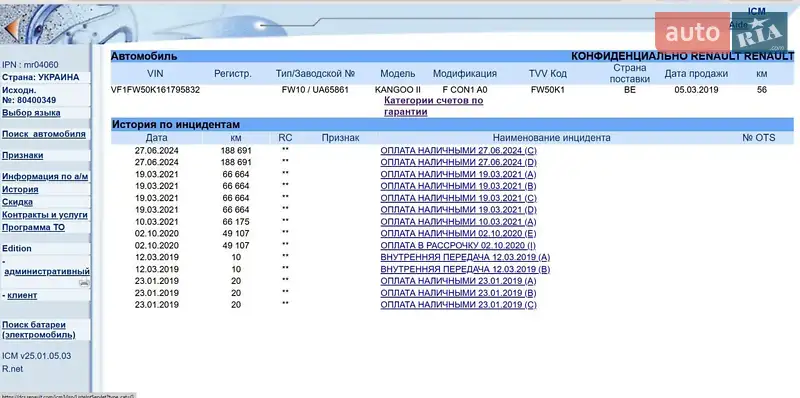Viewport: 800px width, 398px height.
Task: Open ОПЛАТА НАЛИЧНЫМИ 19.03.2021 (C) incident
Action: [458, 198]
